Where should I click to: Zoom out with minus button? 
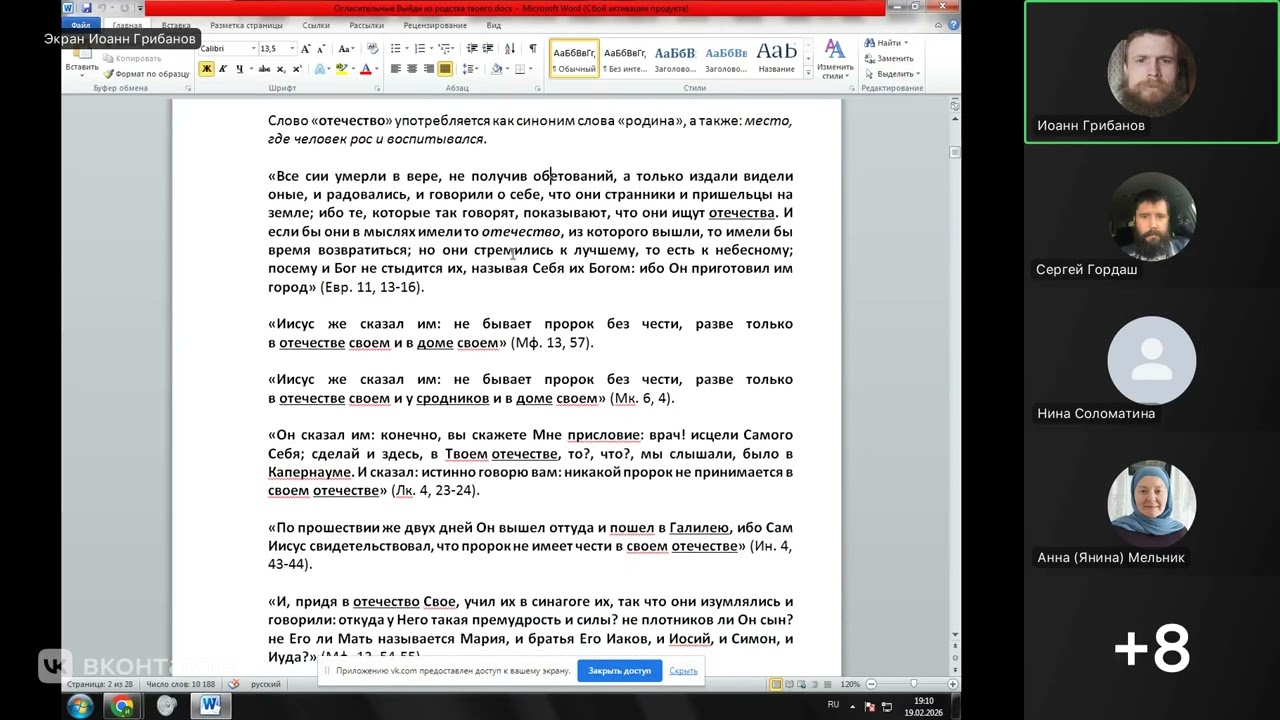pyautogui.click(x=871, y=684)
